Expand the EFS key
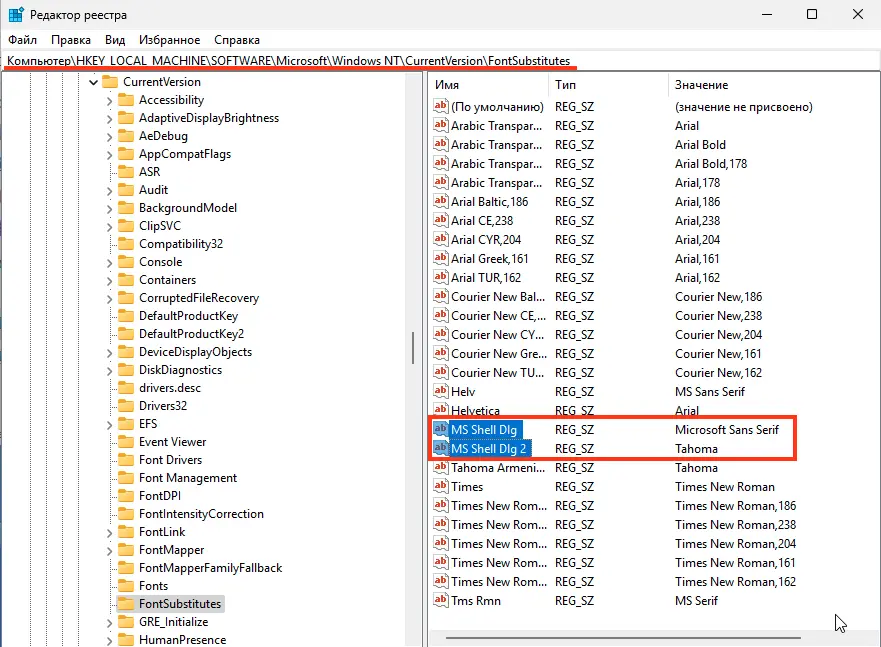 110,425
